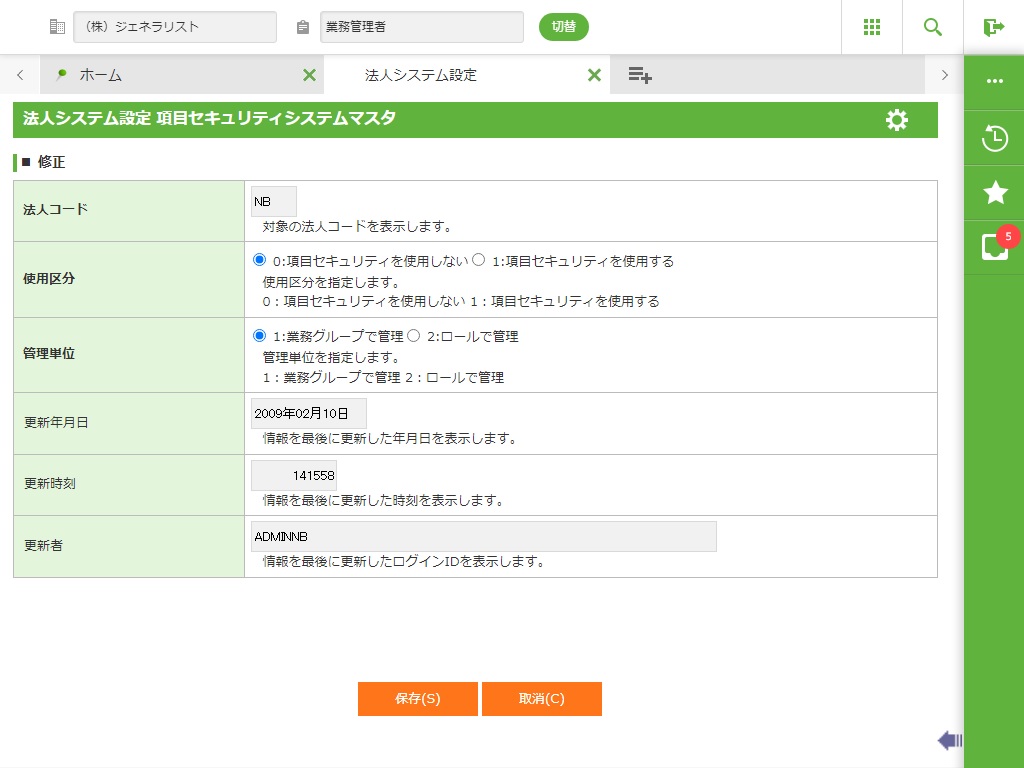Image resolution: width=1024 pixels, height=768 pixels.
Task: Choose 1:業務グループで管理 radio option
Action: tap(260, 336)
